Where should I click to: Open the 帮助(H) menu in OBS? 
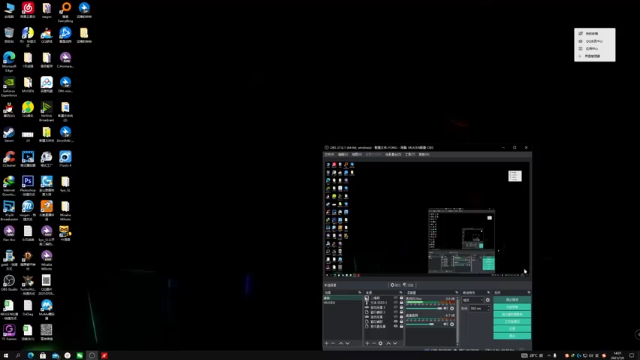424,155
